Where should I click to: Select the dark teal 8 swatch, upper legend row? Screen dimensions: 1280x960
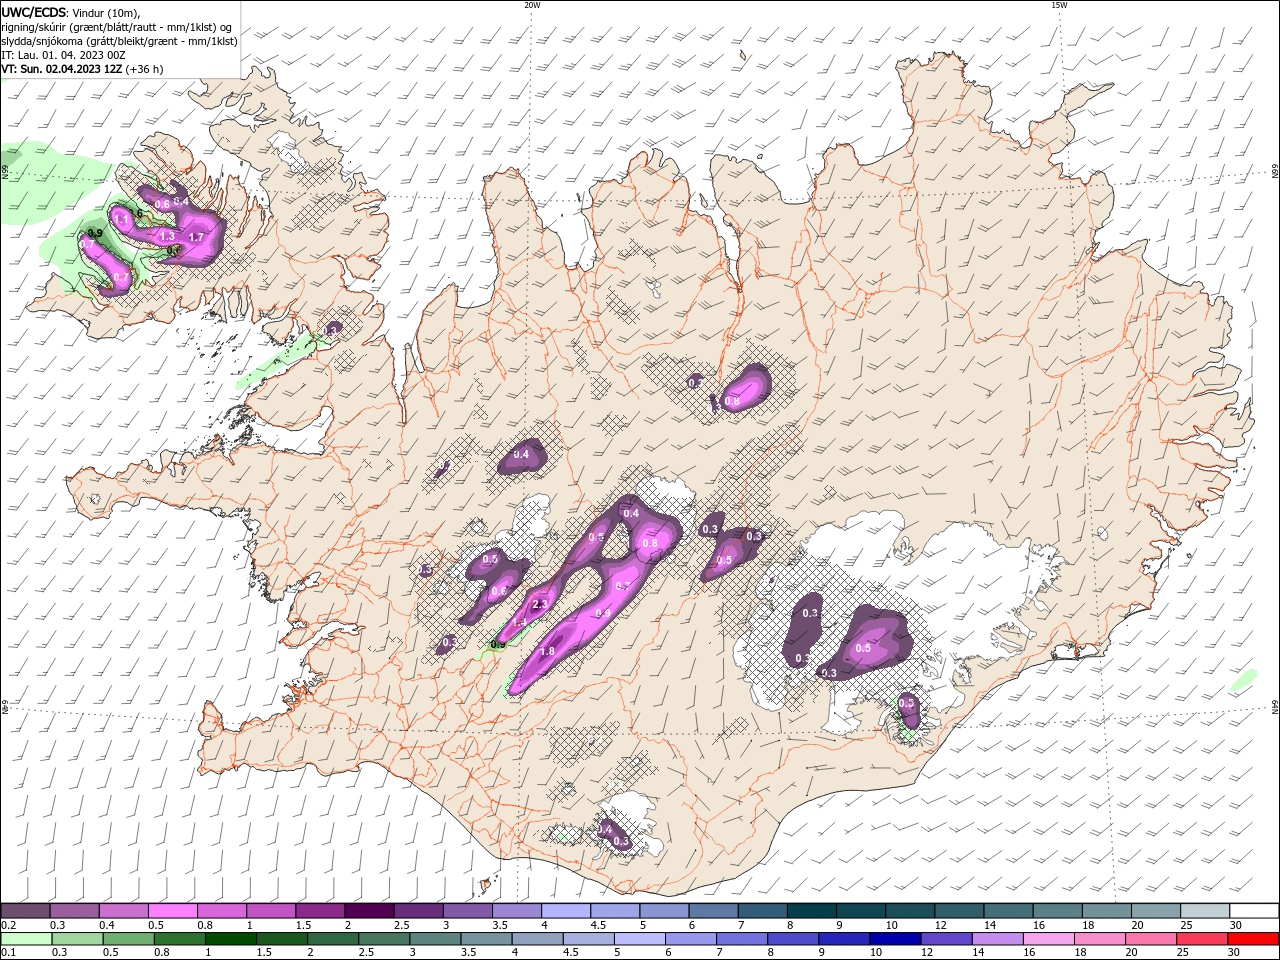[811, 911]
